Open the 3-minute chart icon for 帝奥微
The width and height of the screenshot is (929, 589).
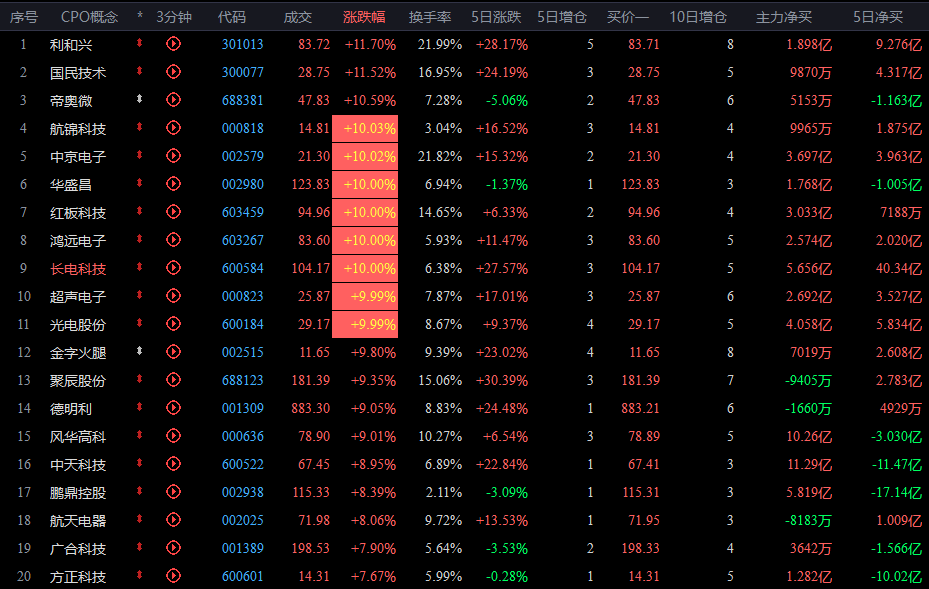tap(173, 100)
